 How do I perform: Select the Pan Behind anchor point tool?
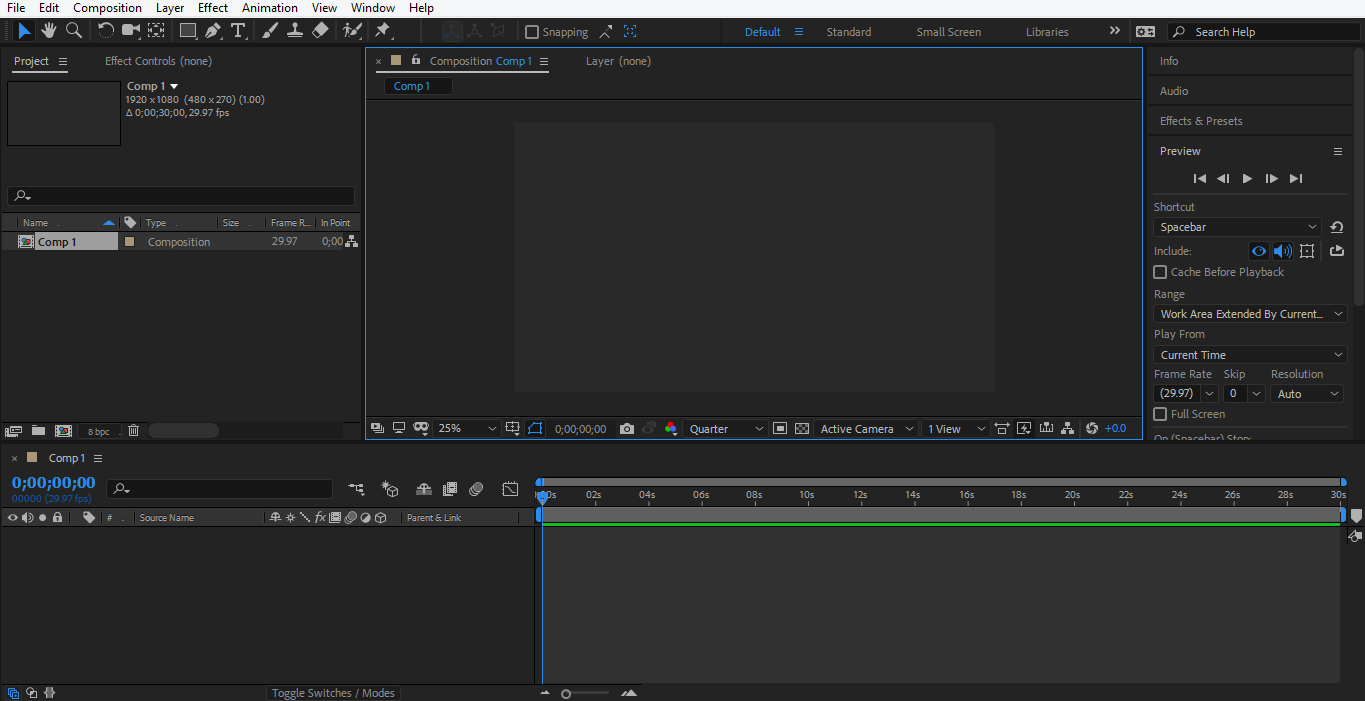pyautogui.click(x=156, y=31)
